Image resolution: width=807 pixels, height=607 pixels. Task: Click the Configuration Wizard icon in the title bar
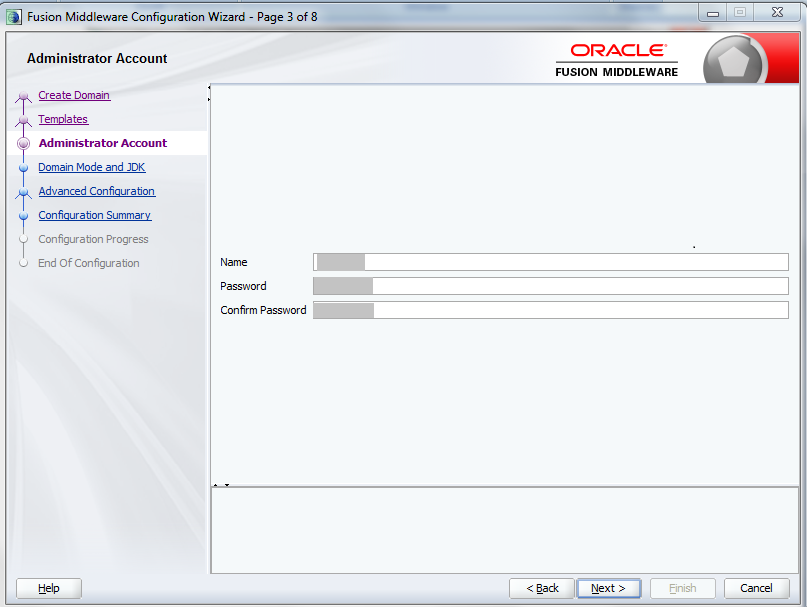11,13
